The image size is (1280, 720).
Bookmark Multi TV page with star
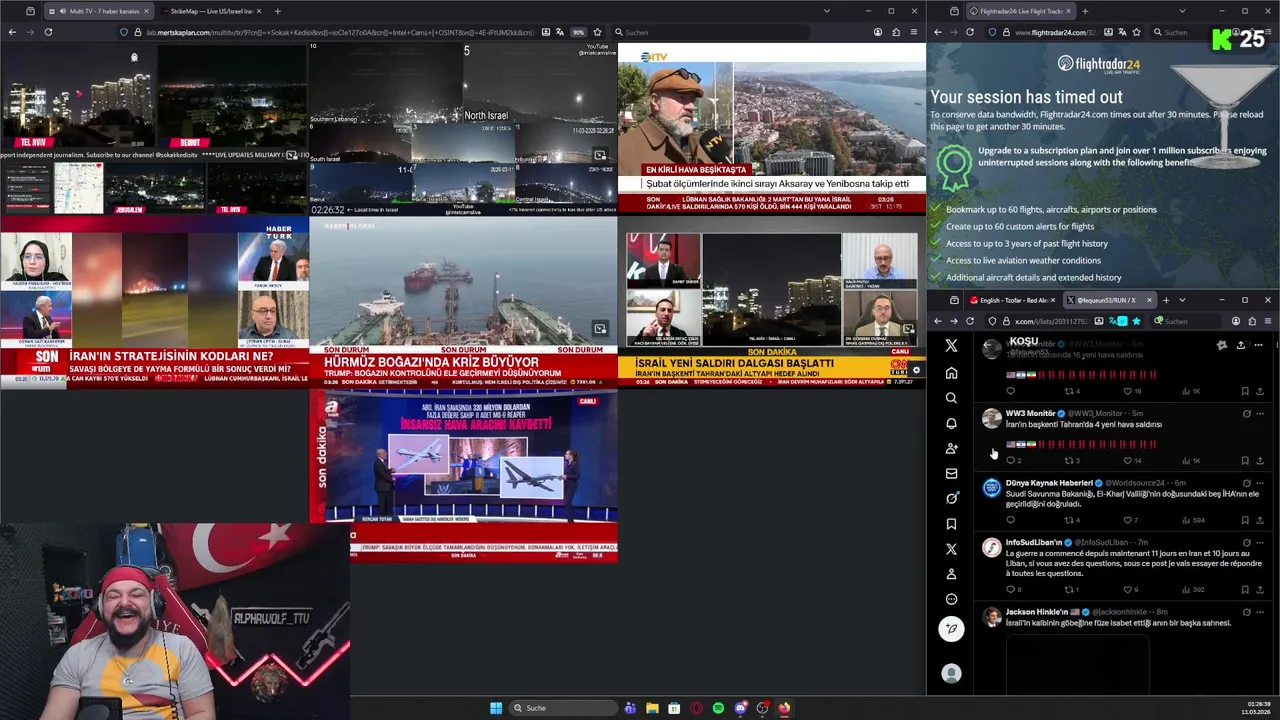[x=597, y=32]
